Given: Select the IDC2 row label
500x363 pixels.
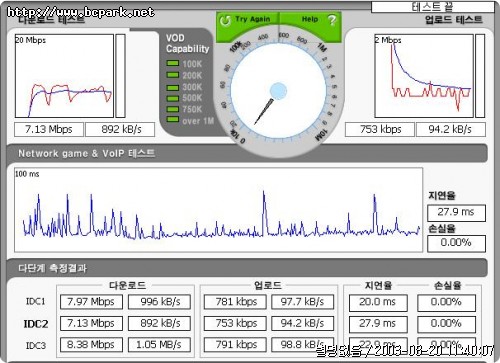Looking at the screenshot, I should [x=36, y=323].
